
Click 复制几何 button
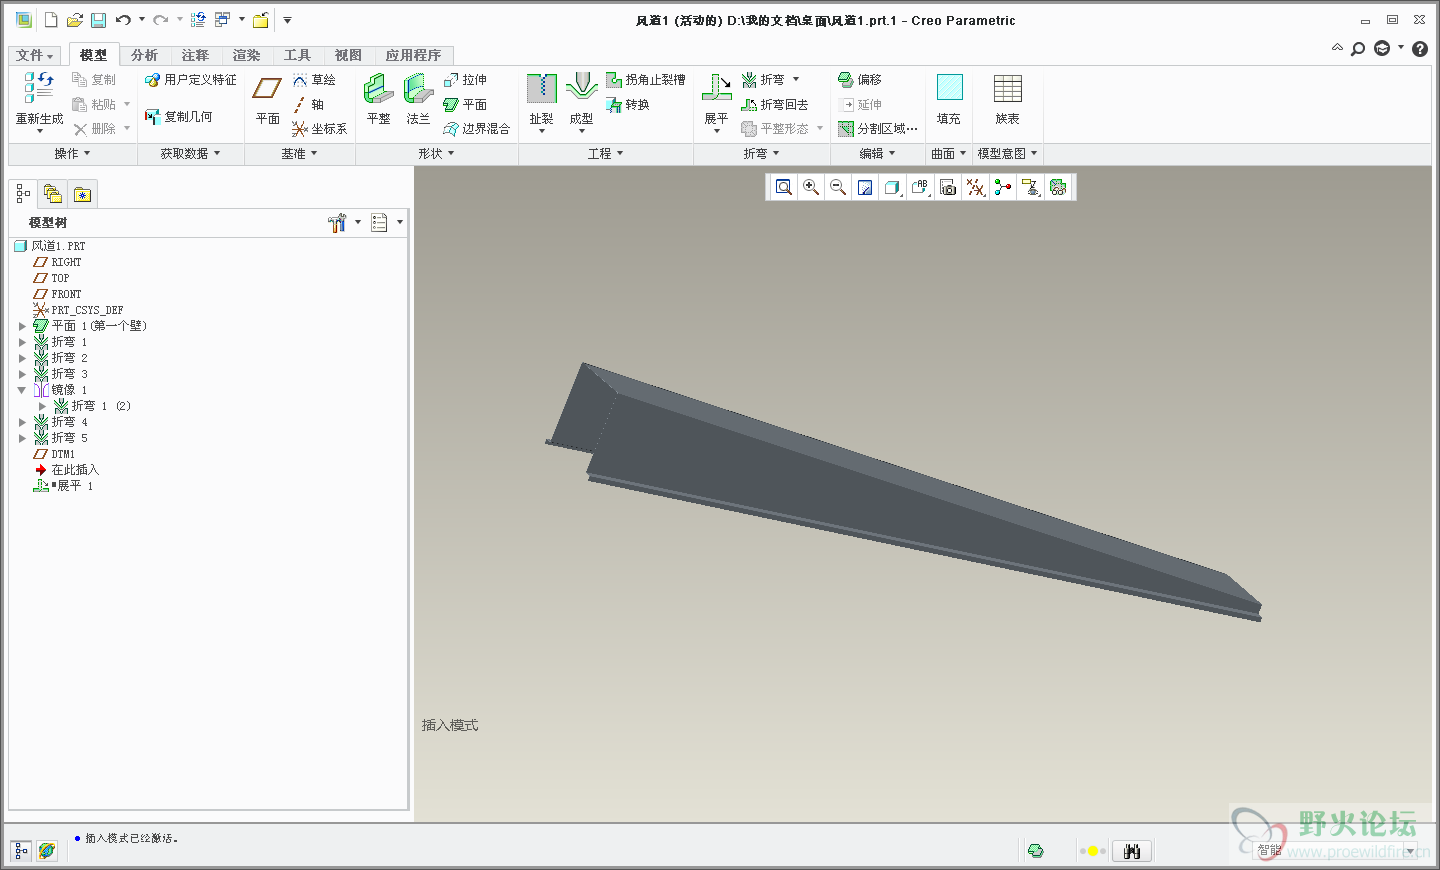coord(179,117)
